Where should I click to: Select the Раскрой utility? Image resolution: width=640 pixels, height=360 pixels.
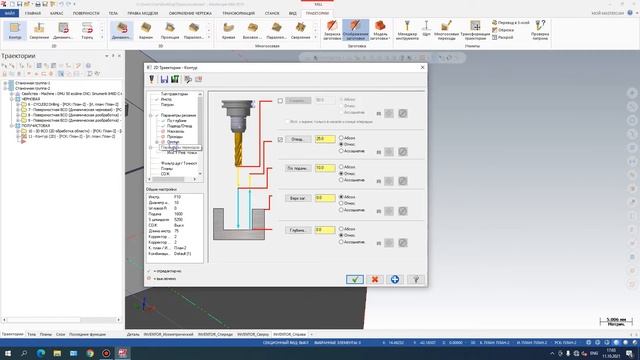(502, 38)
